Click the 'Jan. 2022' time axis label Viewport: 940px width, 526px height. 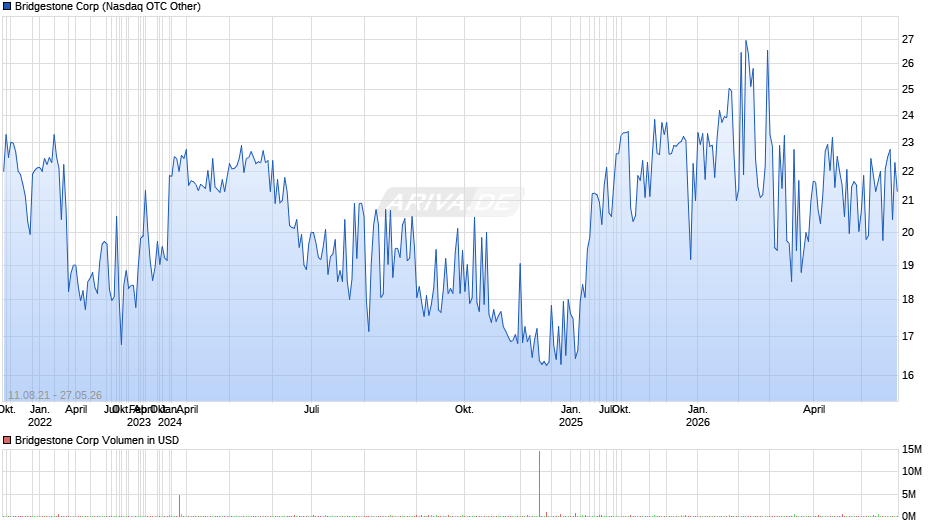[x=40, y=416]
